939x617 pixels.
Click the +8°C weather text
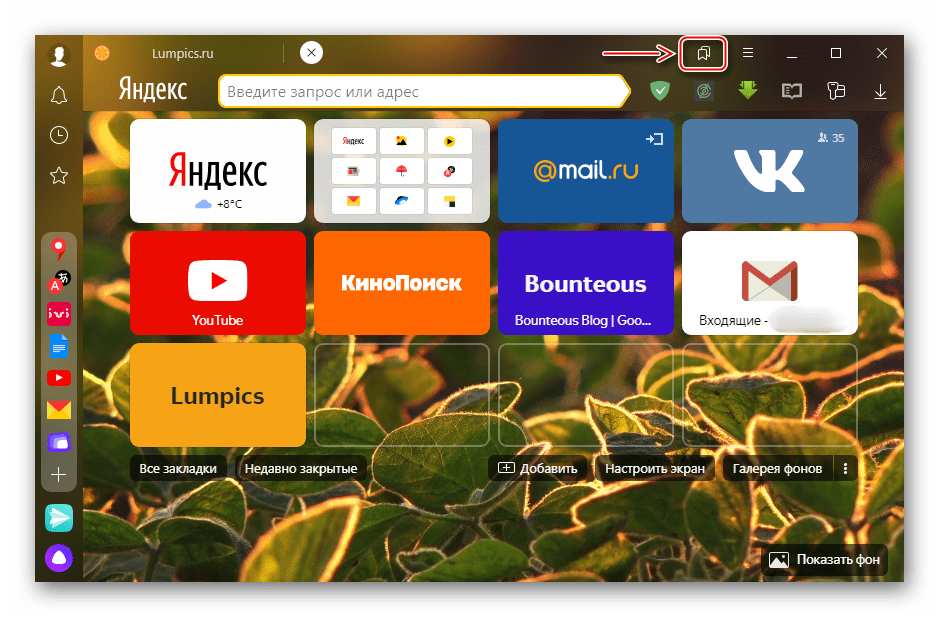(x=229, y=204)
